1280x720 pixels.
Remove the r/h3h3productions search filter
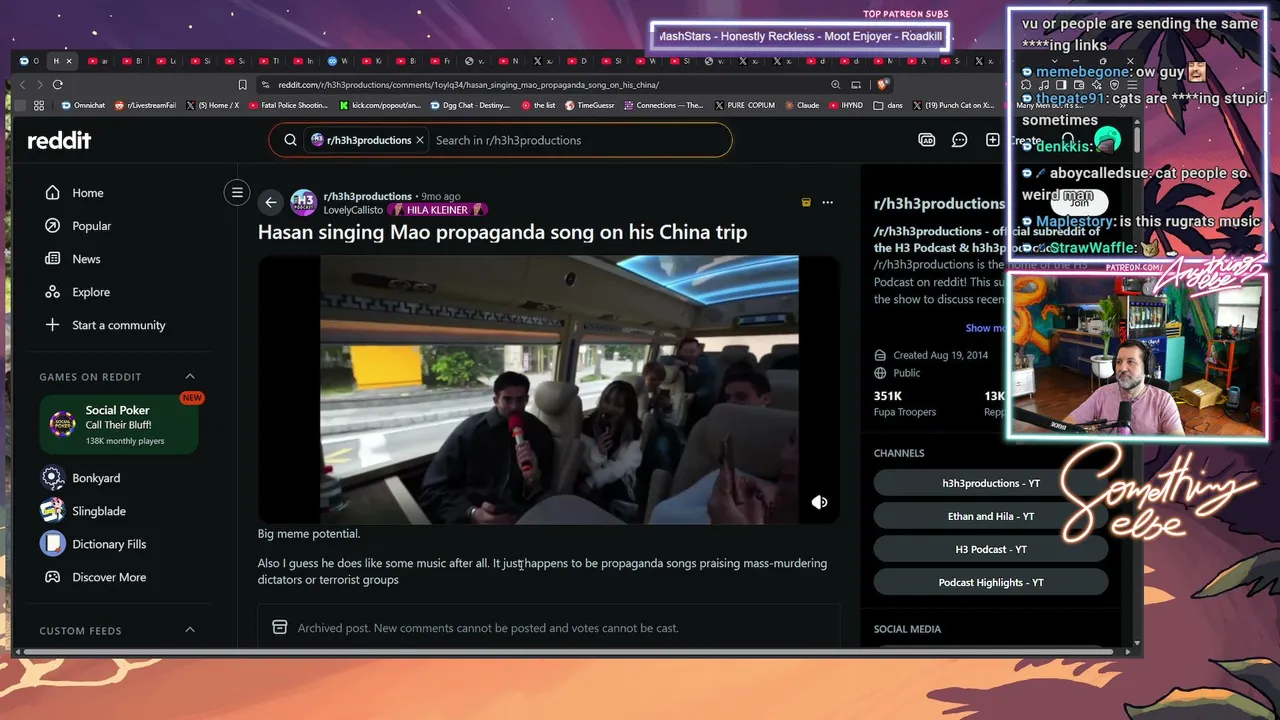(420, 140)
